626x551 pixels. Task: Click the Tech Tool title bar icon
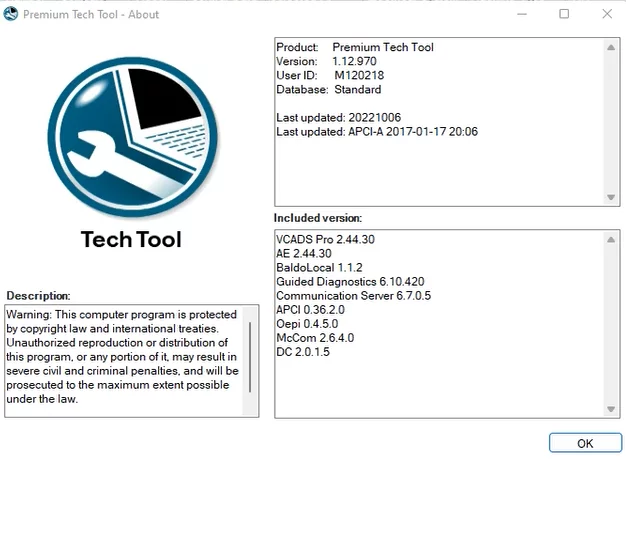coord(11,14)
